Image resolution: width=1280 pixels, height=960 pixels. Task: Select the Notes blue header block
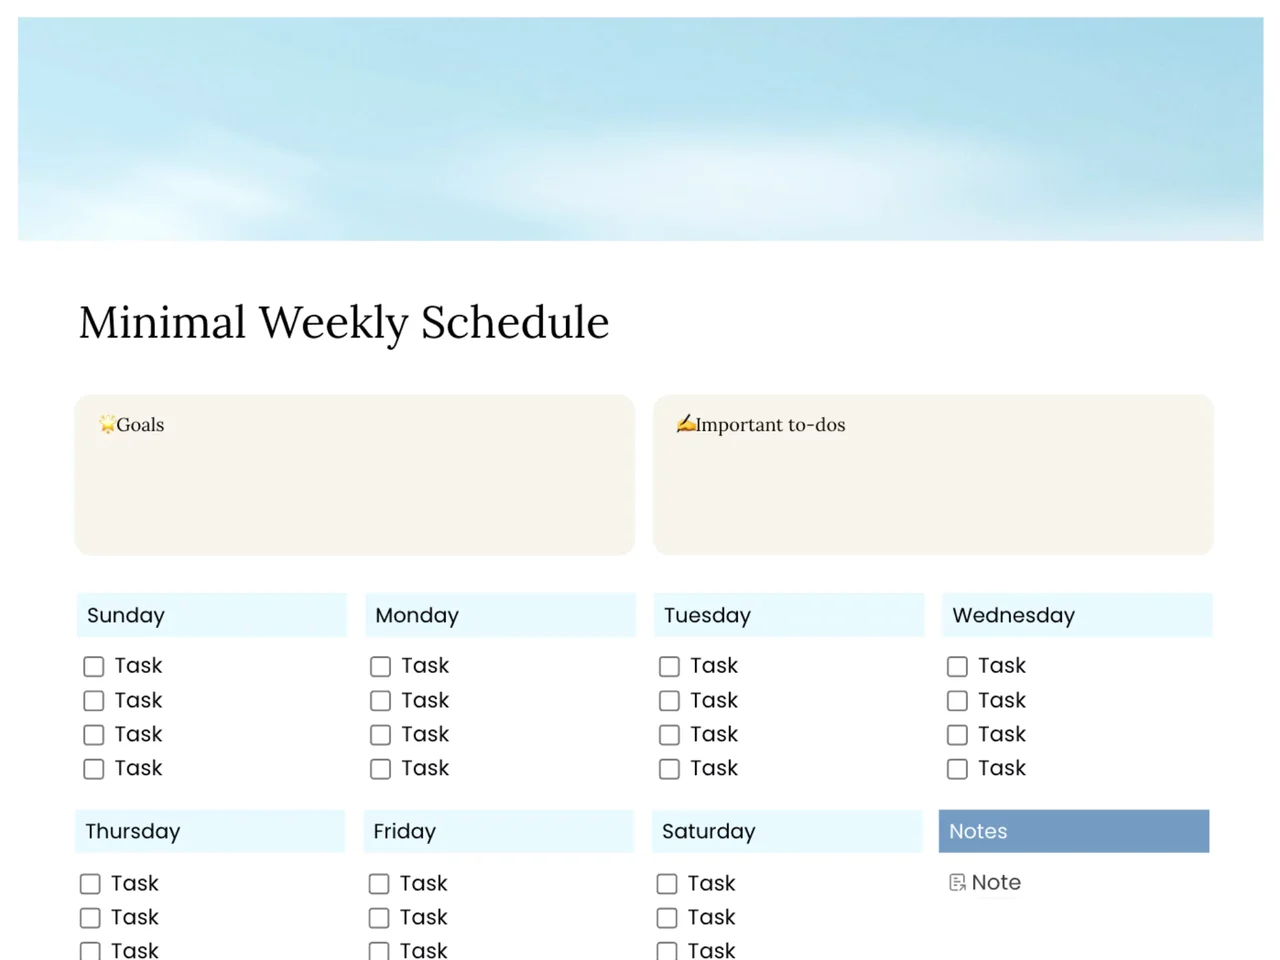pyautogui.click(x=1074, y=831)
